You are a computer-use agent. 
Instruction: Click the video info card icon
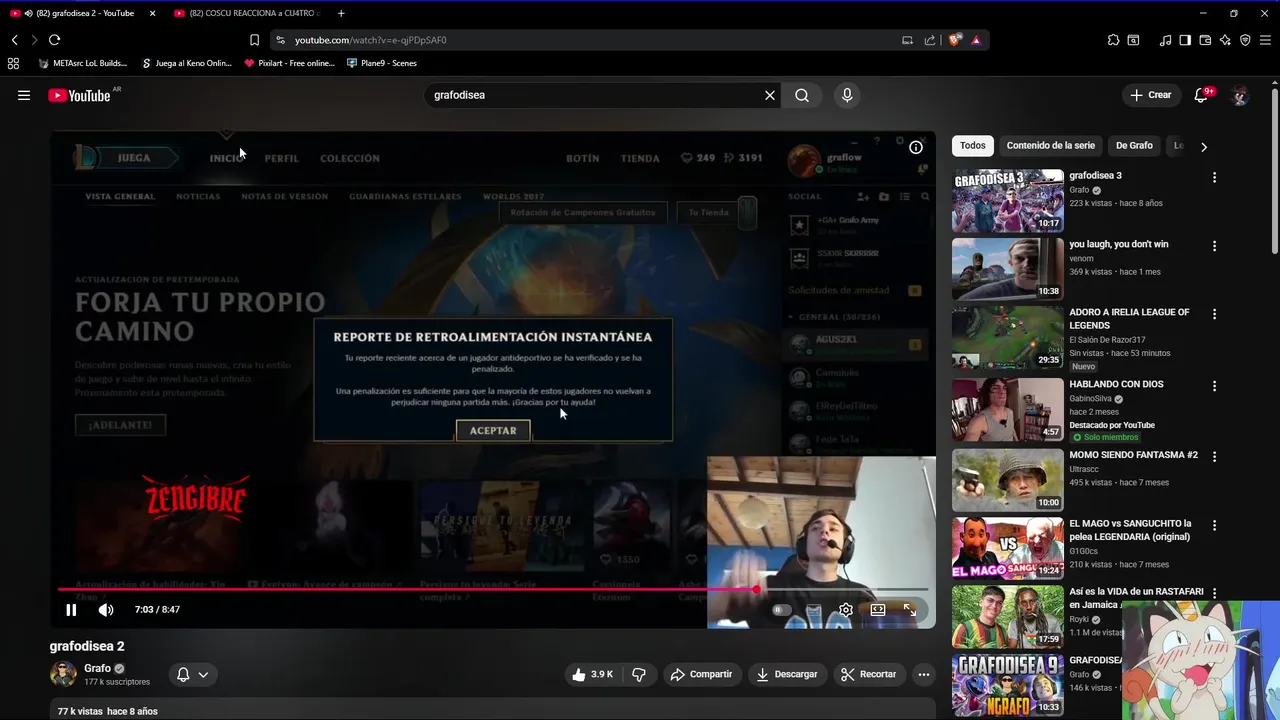tap(916, 147)
